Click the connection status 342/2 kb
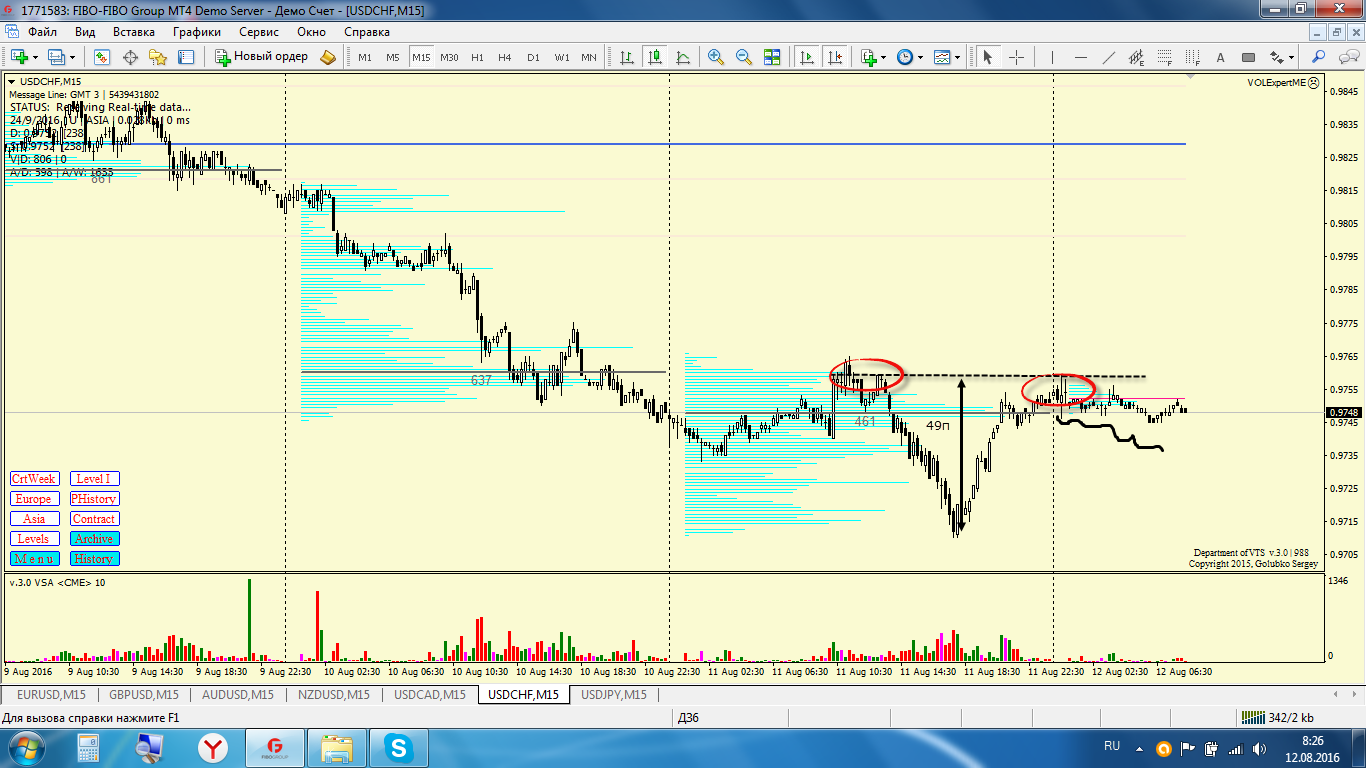This screenshot has height=768, width=1366. pos(1277,718)
